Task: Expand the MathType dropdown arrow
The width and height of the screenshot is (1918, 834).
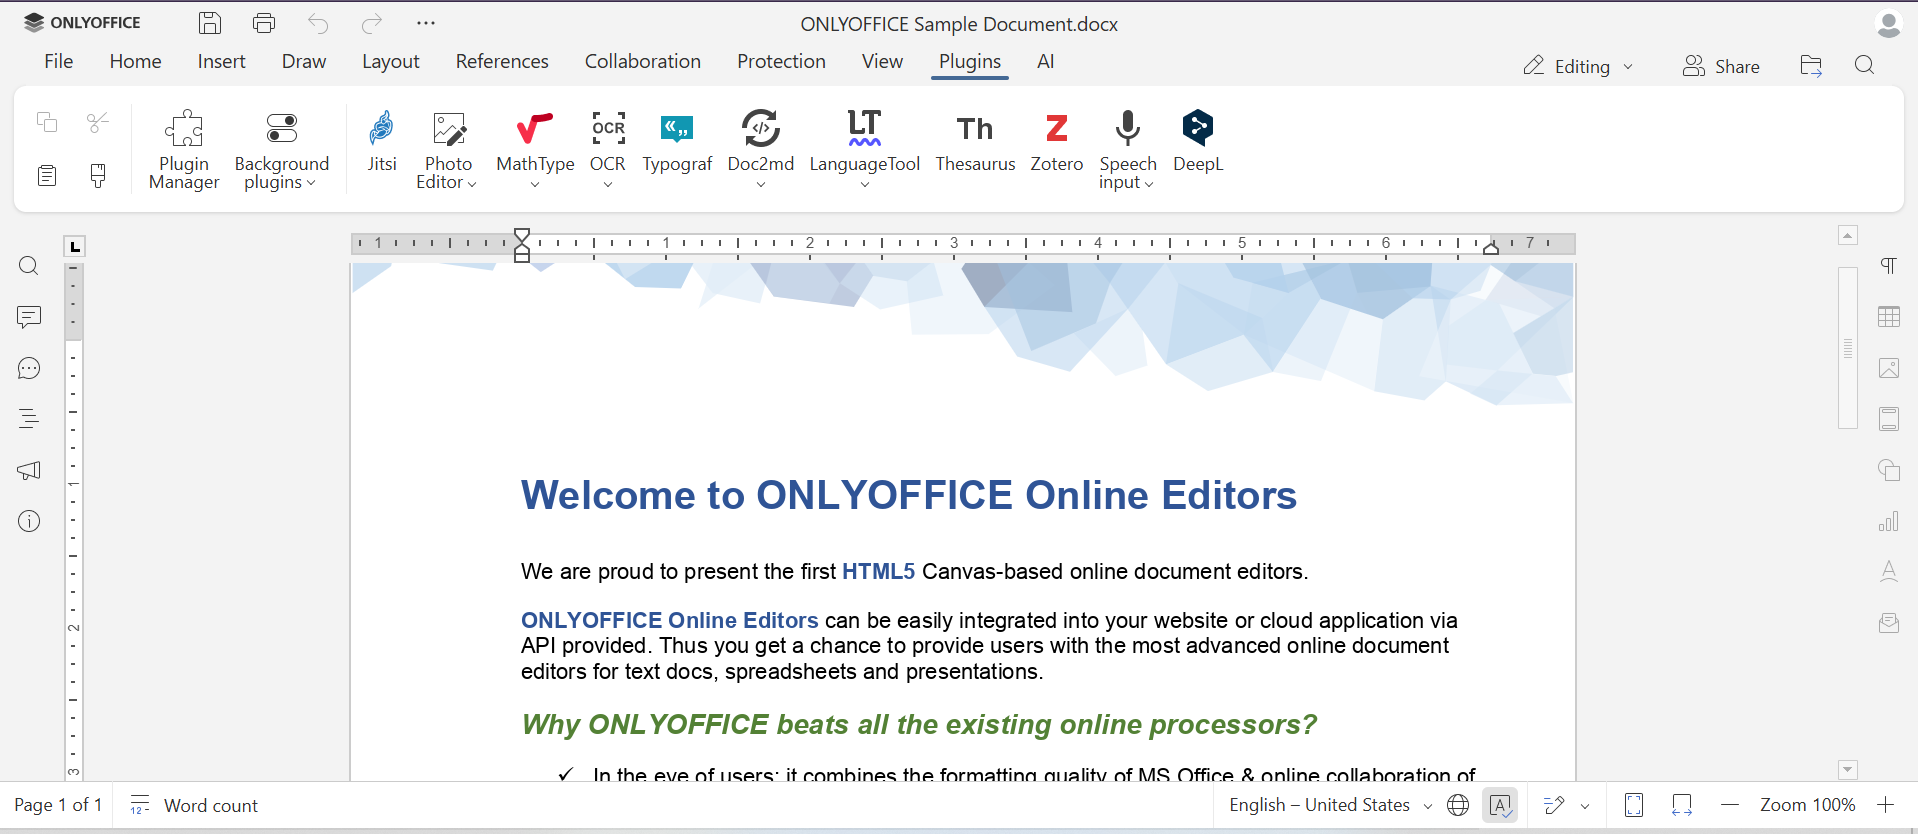Action: (x=535, y=184)
